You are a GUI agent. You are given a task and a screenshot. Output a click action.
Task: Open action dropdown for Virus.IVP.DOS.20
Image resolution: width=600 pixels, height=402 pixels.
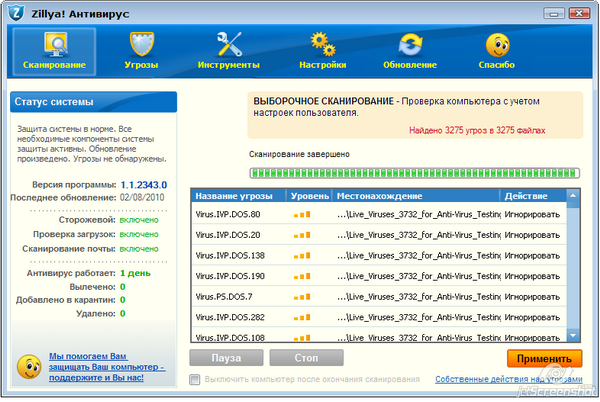532,235
